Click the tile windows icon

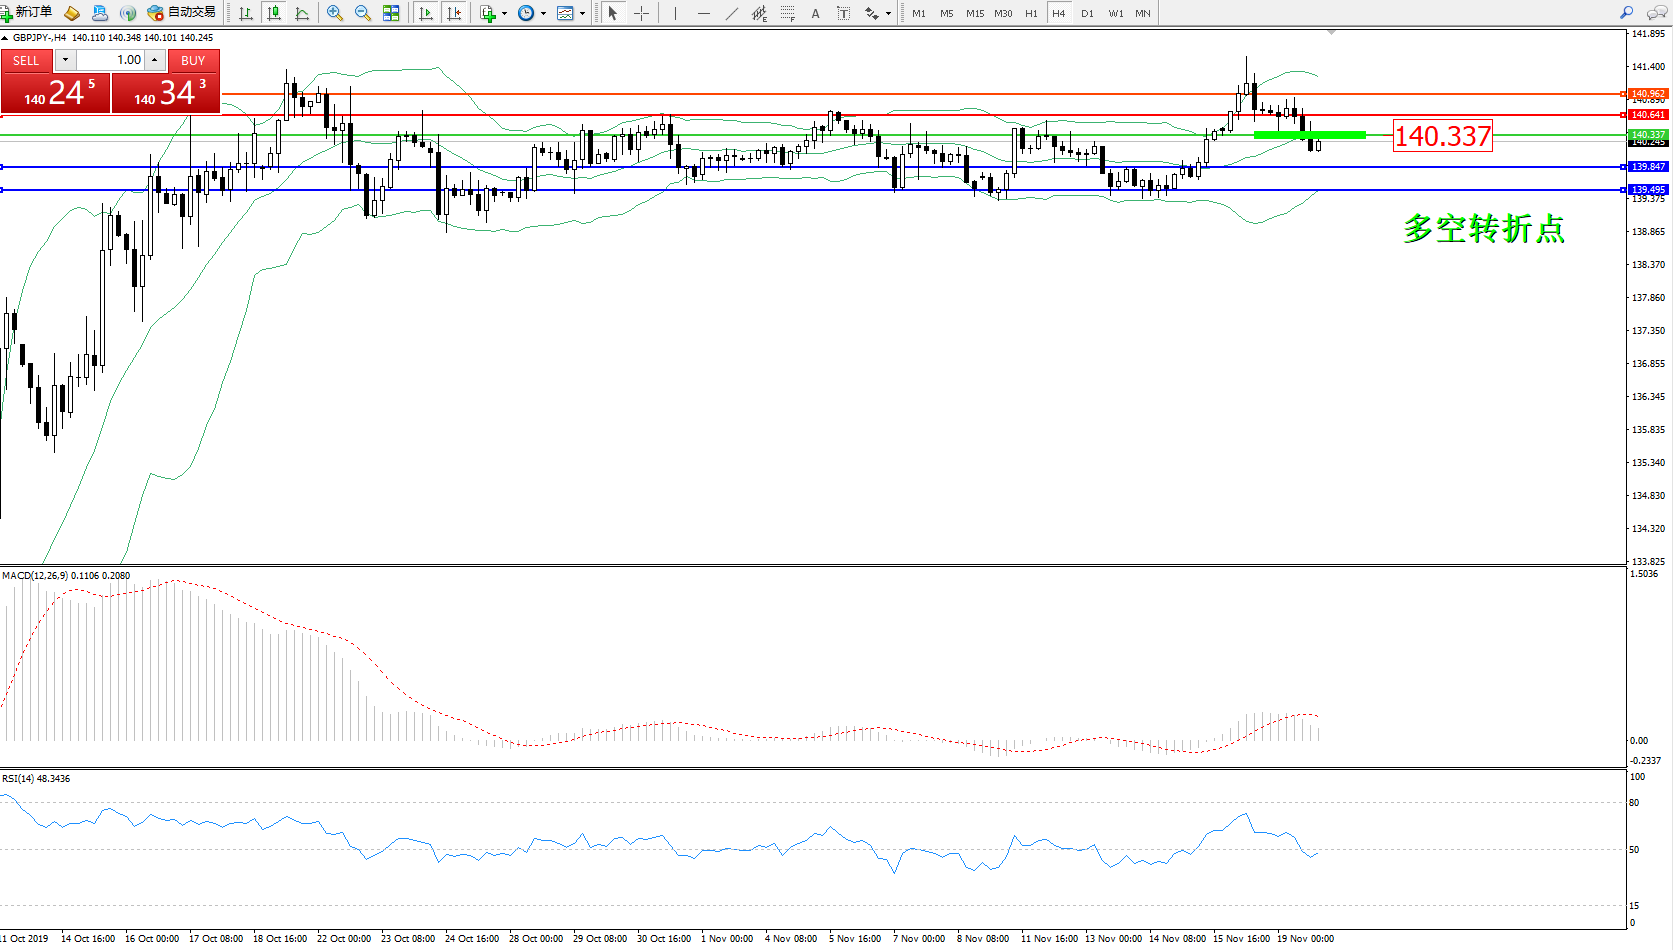pos(391,13)
